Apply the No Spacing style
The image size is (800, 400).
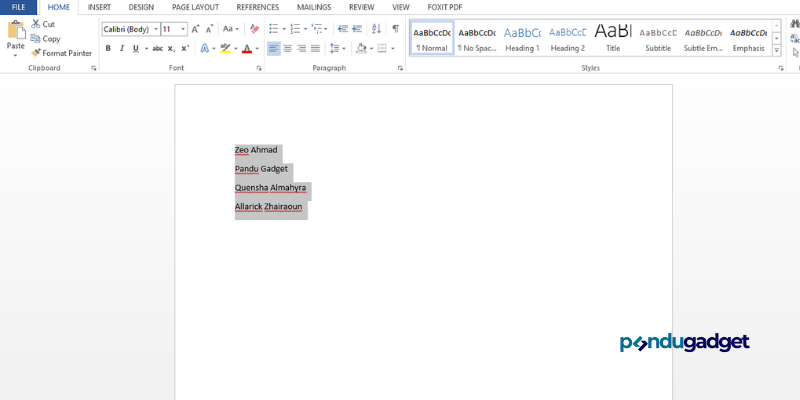477,38
